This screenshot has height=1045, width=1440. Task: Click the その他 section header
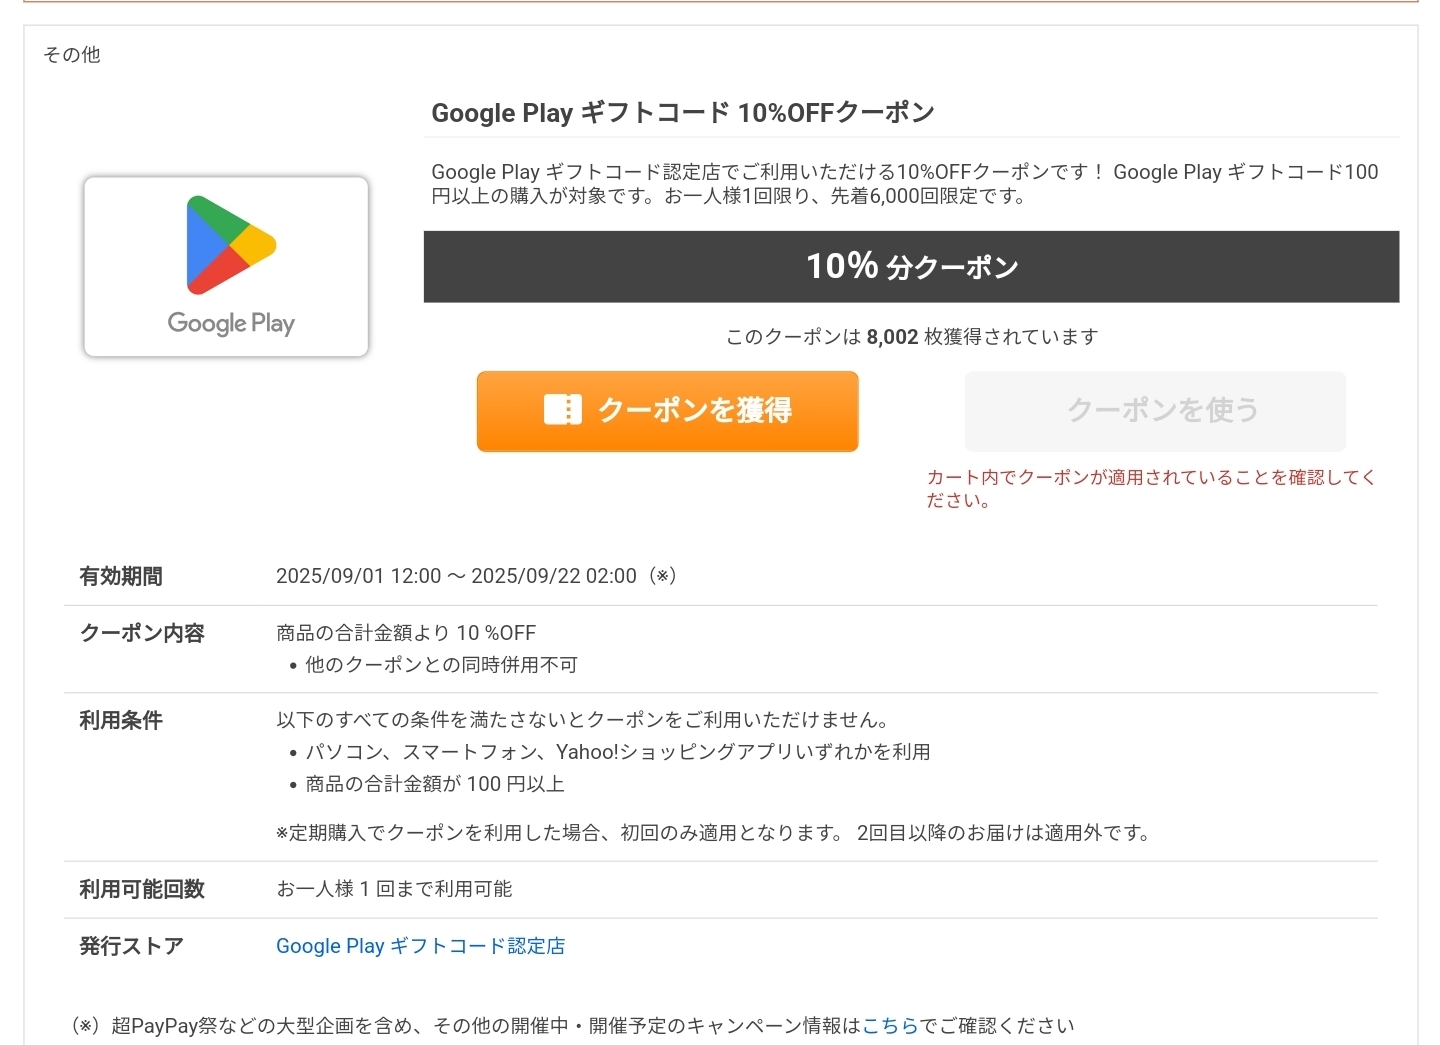pyautogui.click(x=72, y=55)
